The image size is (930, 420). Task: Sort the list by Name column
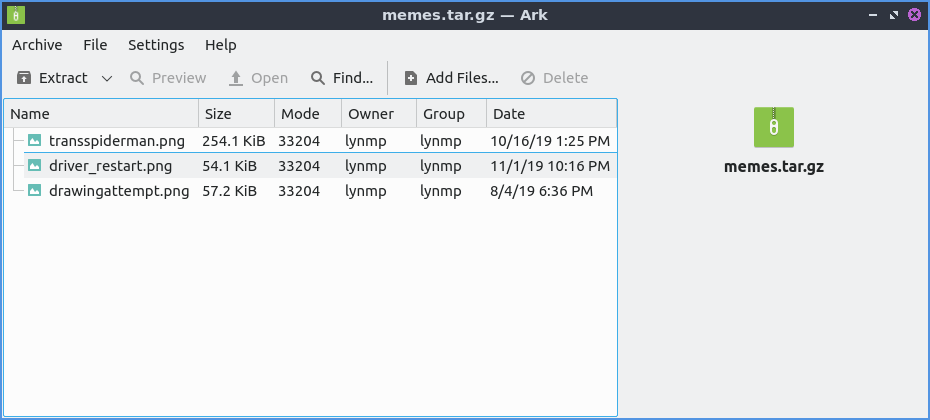(100, 114)
